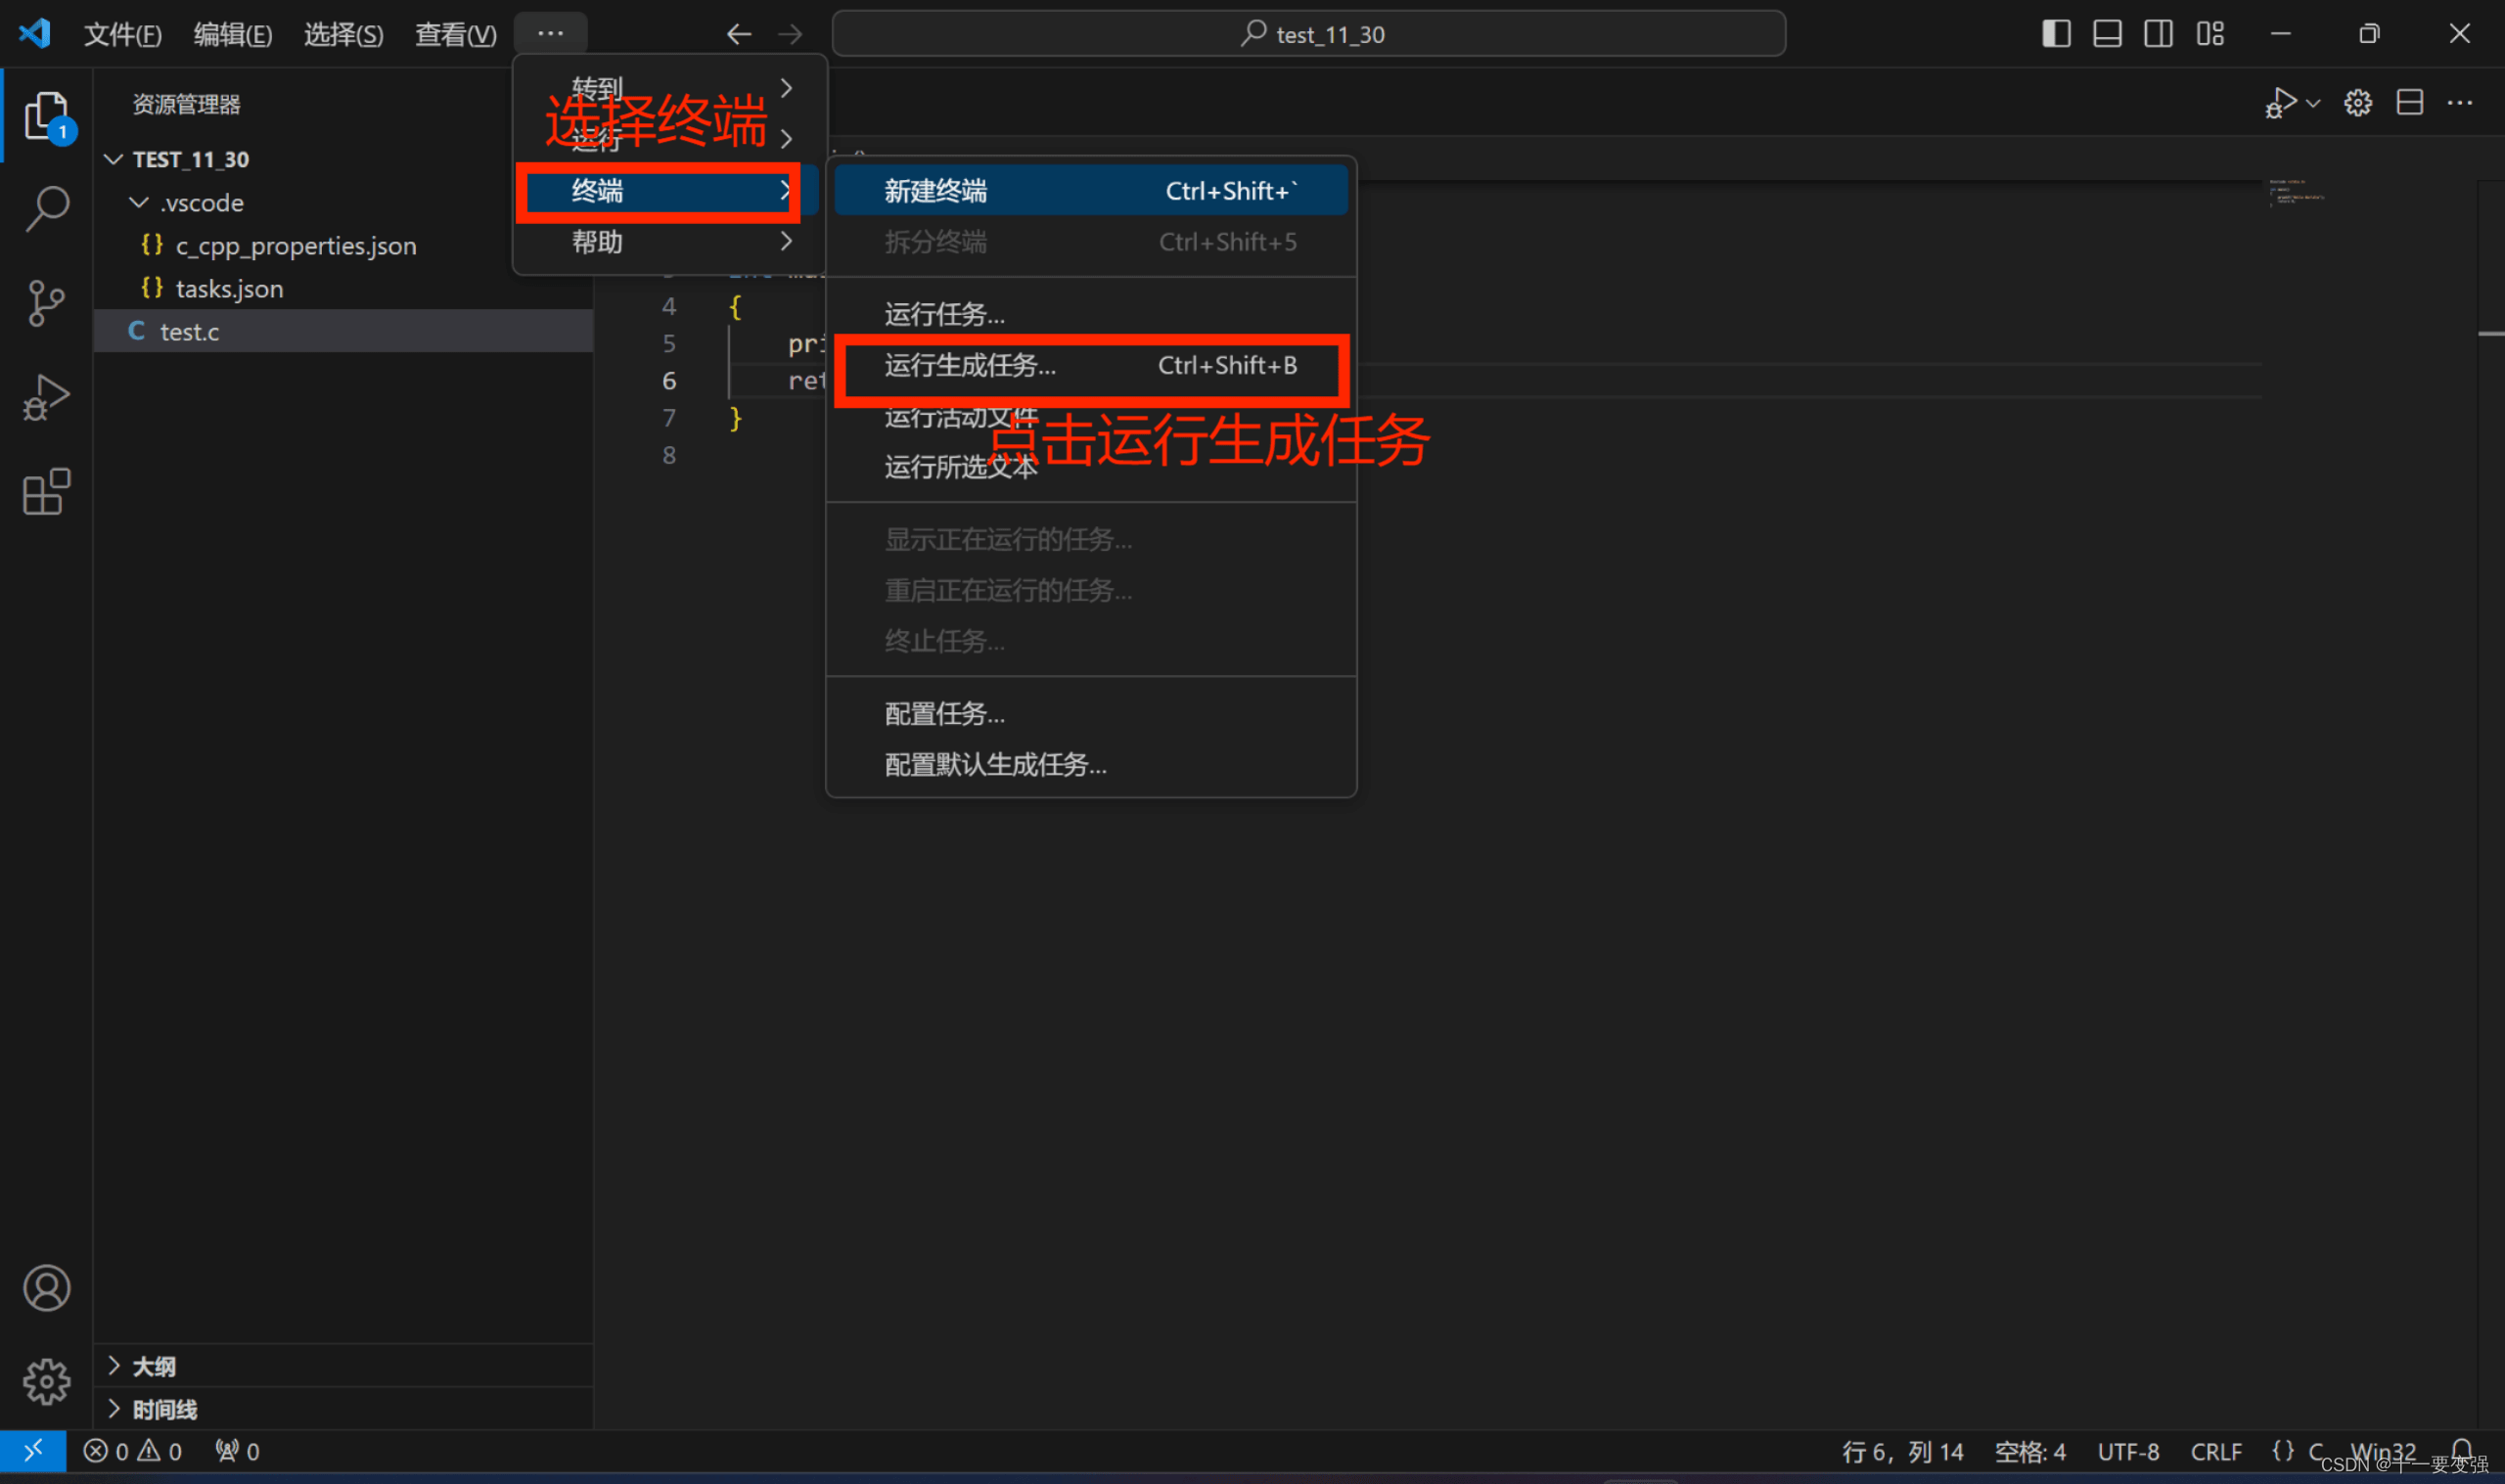2505x1484 pixels.
Task: Change indentation via 空格: 4
Action: click(x=2030, y=1451)
